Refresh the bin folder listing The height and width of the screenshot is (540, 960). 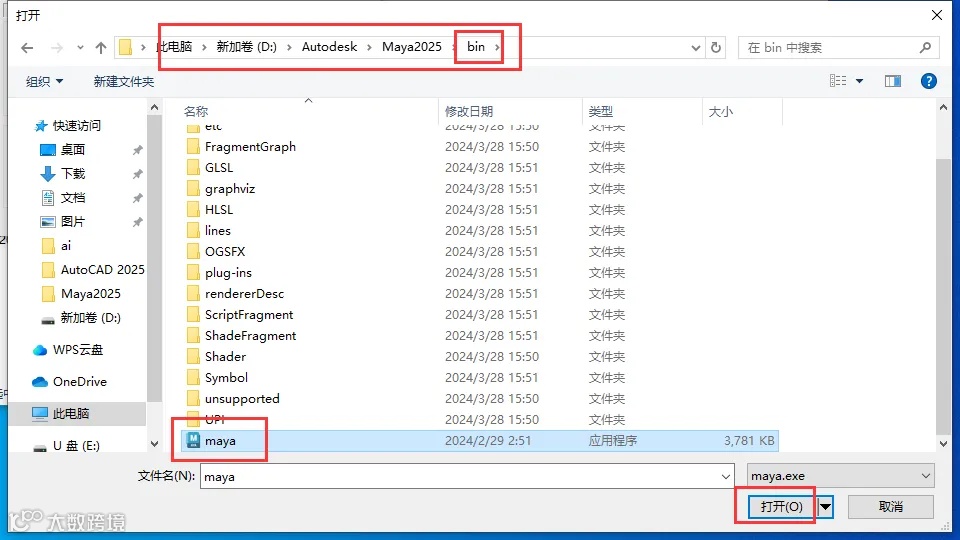coord(716,47)
